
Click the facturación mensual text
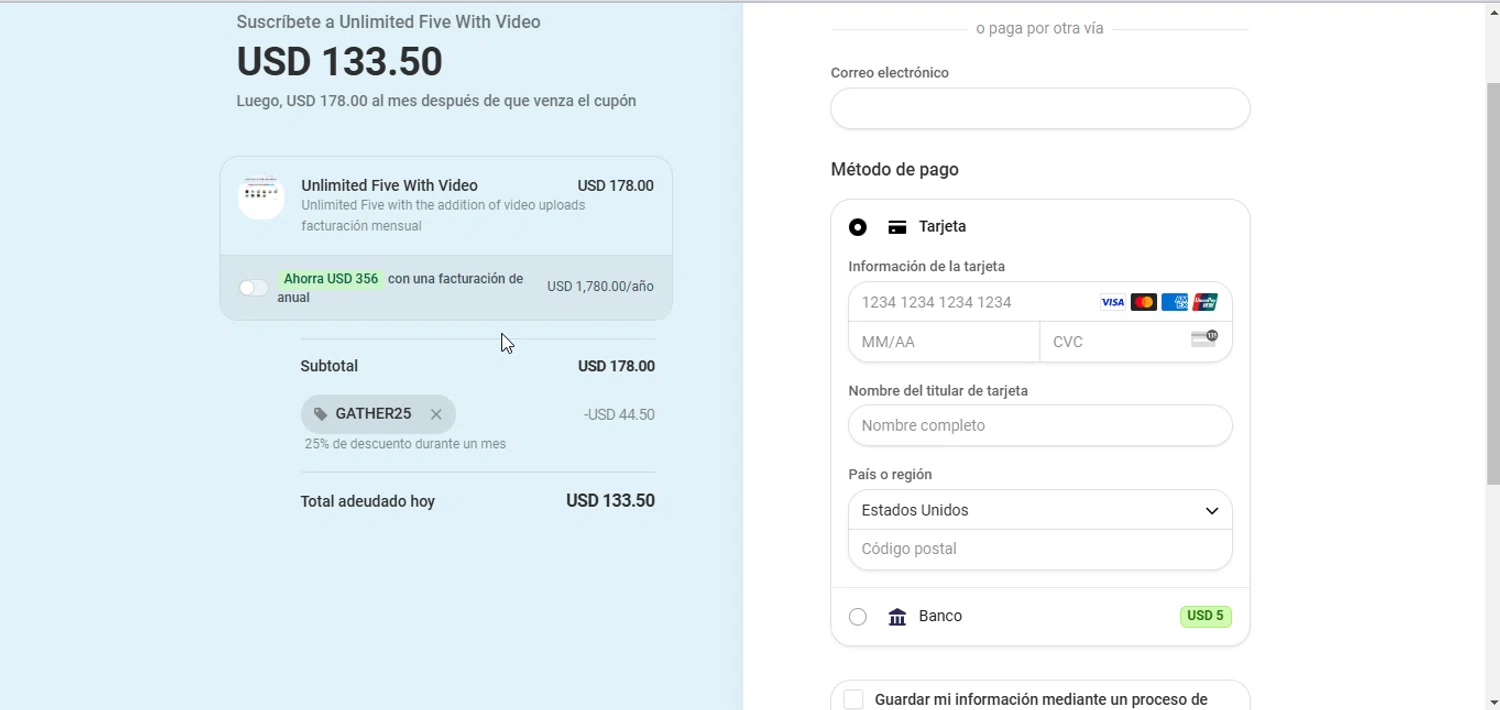361,226
